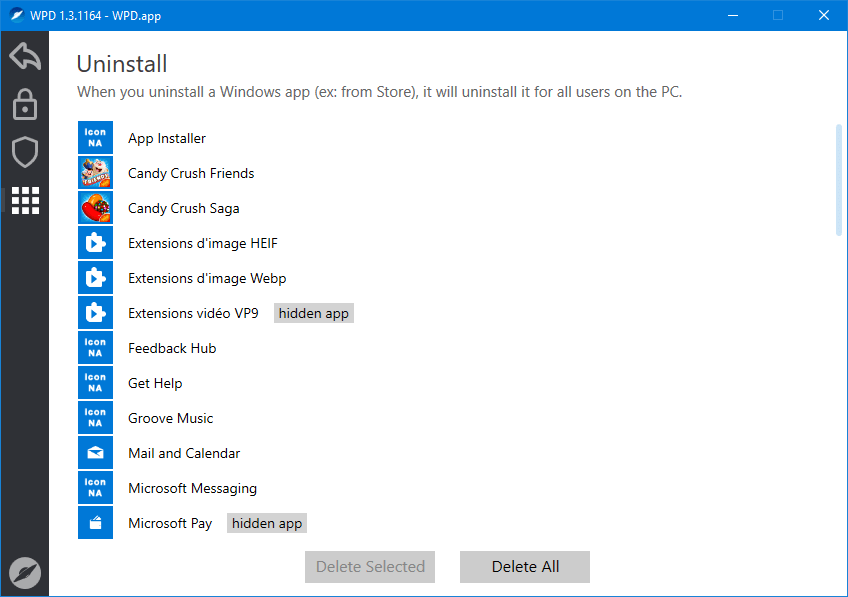Image resolution: width=848 pixels, height=597 pixels.
Task: Select the Candy Crush Saga label
Action: click(x=184, y=209)
